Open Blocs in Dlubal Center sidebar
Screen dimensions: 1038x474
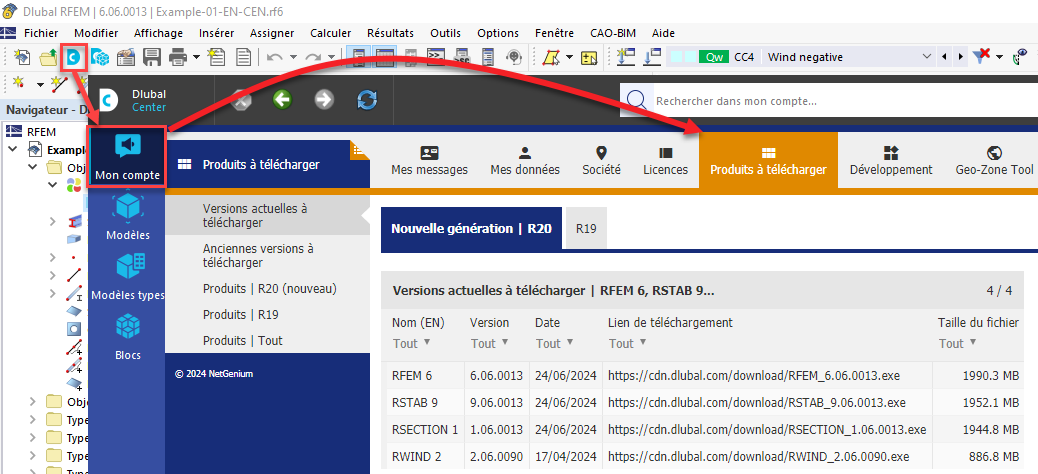[128, 336]
